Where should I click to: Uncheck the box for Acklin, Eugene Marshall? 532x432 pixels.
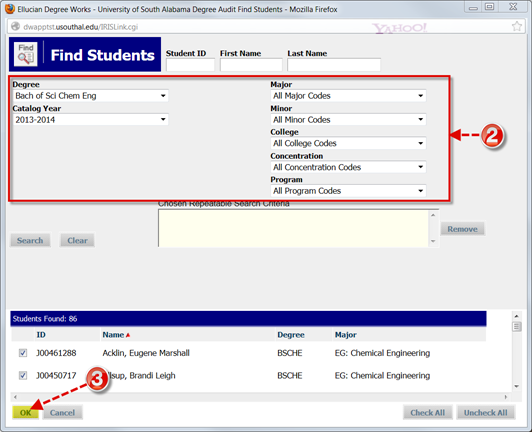click(23, 353)
